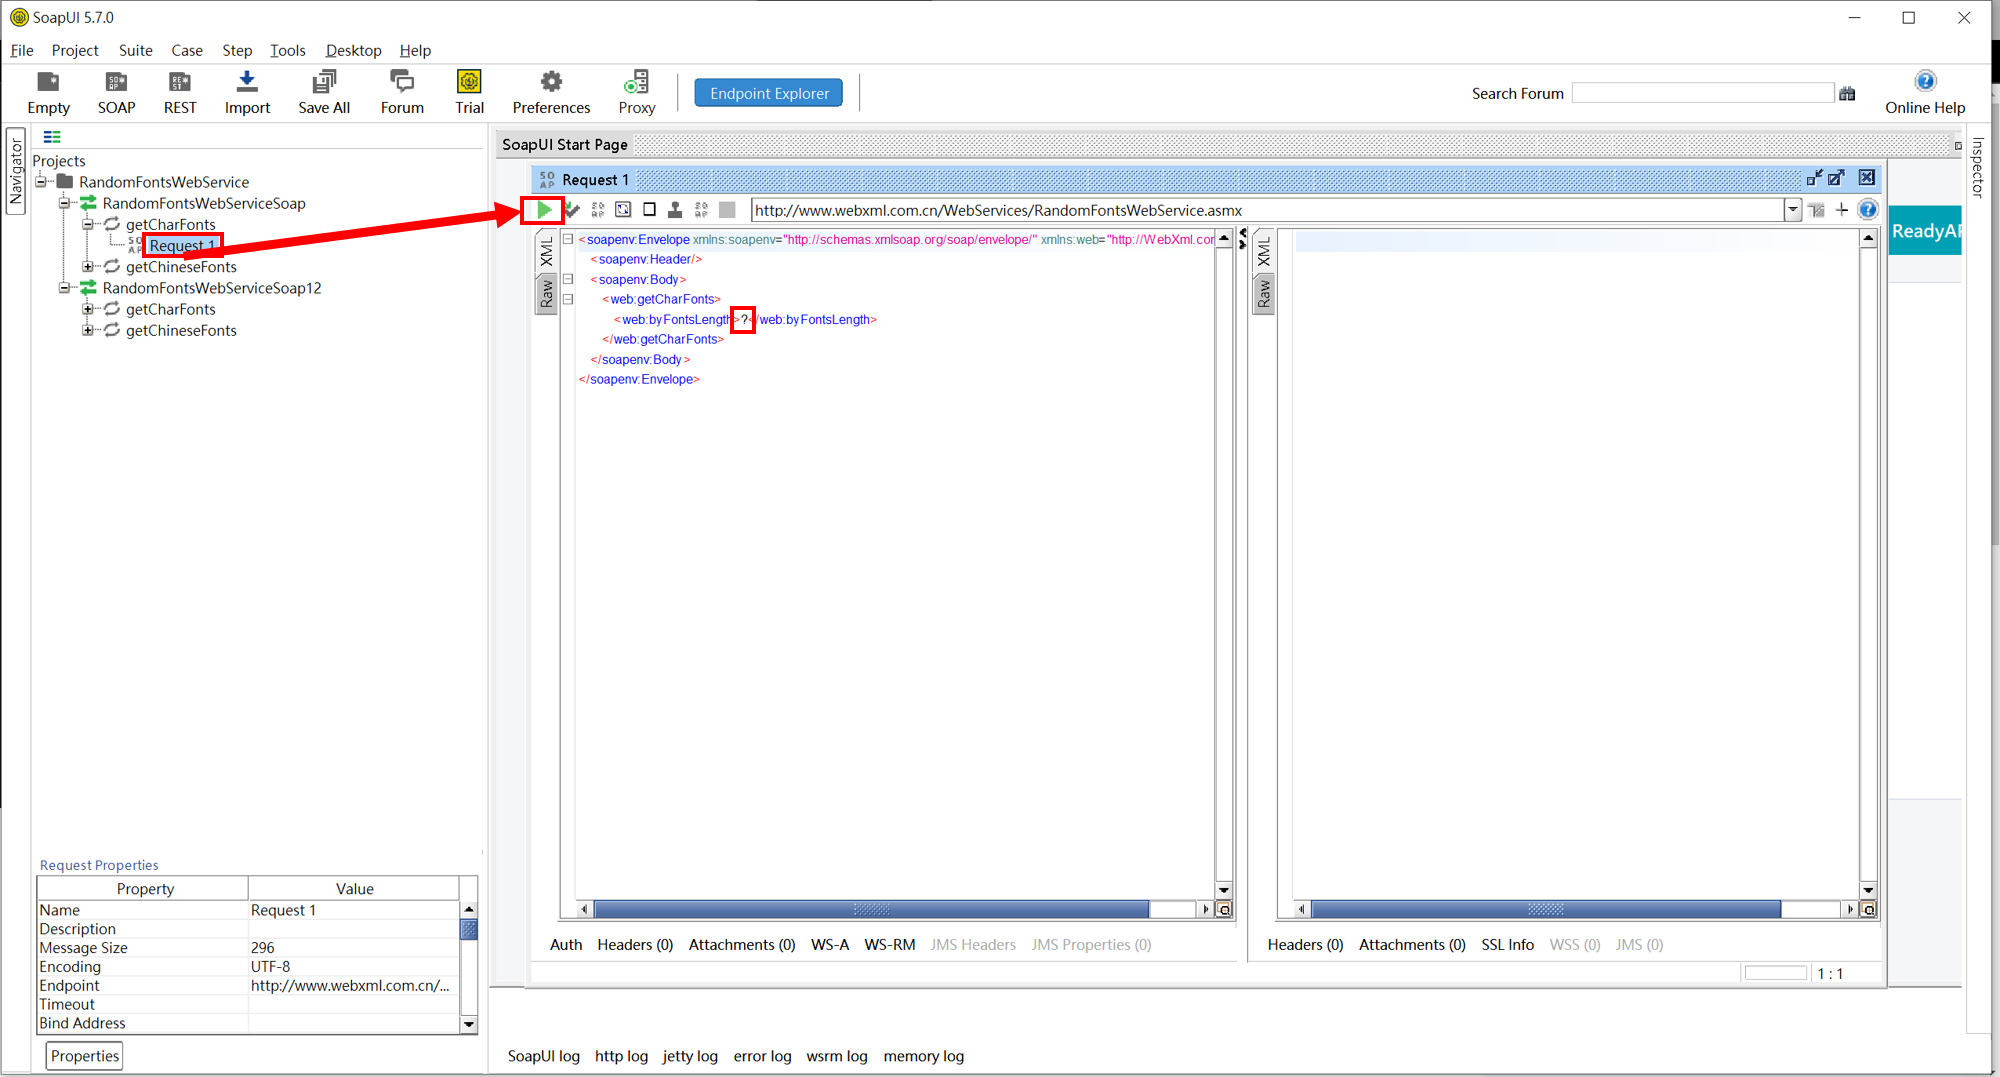Screen dimensions: 2000x1077
Task: Open Online Help icon
Action: pyautogui.click(x=1924, y=82)
